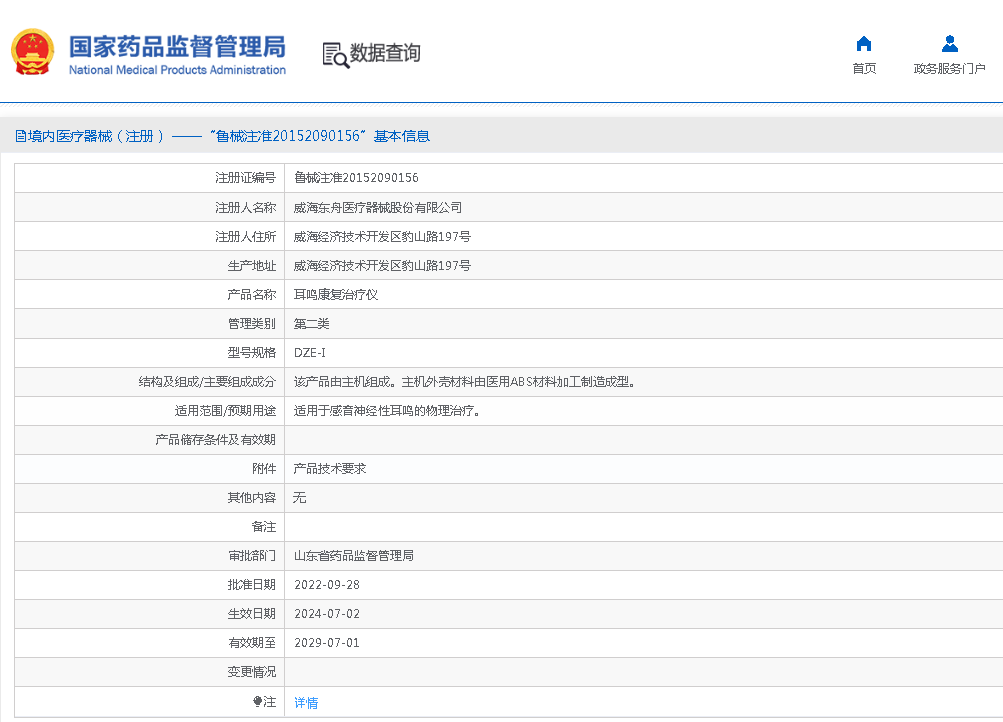The height and width of the screenshot is (722, 1003).
Task: Click the person icon for 政务服务门户
Action: pyautogui.click(x=949, y=44)
